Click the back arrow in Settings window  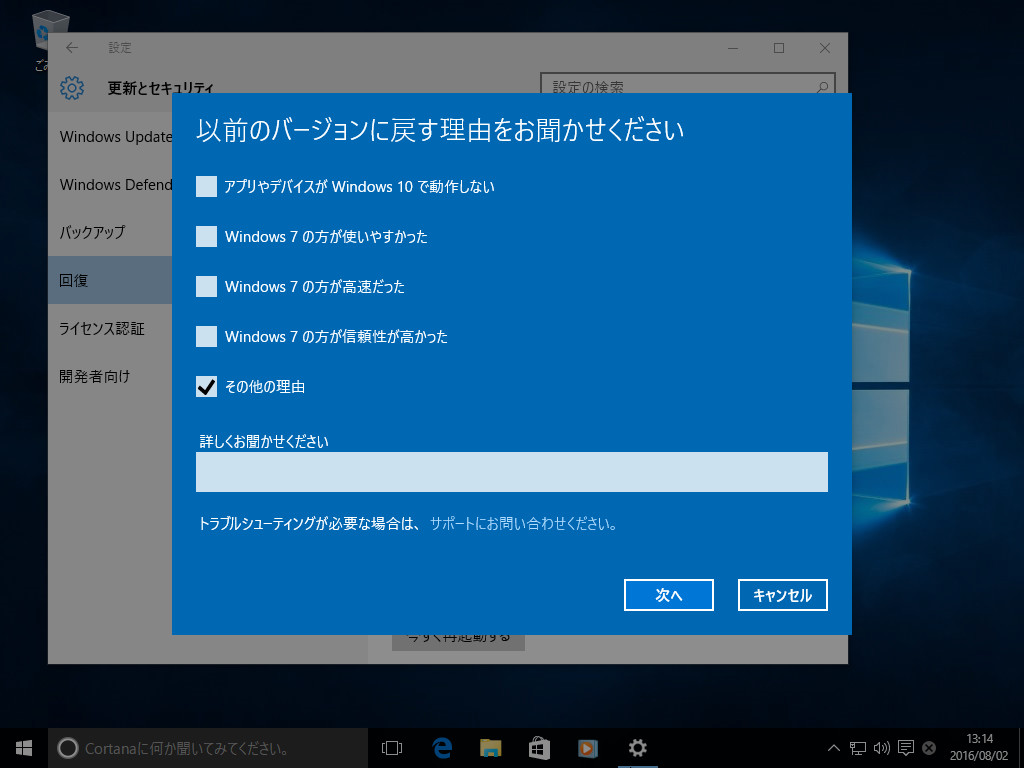(72, 48)
